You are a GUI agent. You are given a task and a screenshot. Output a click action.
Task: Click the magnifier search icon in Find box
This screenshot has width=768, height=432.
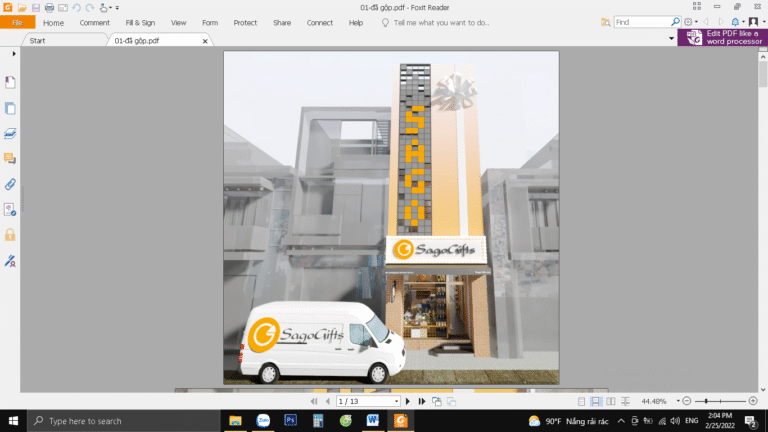pyautogui.click(x=675, y=22)
